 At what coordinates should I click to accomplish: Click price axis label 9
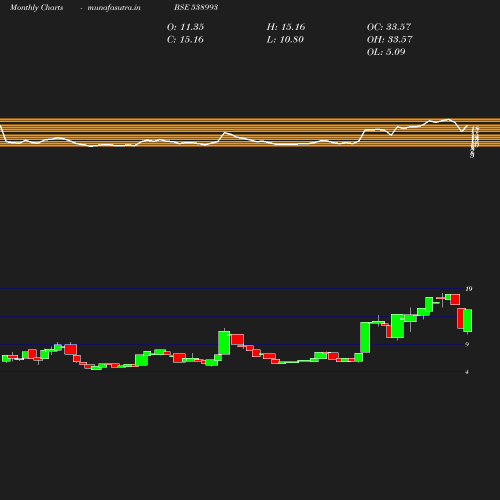[x=467, y=344]
